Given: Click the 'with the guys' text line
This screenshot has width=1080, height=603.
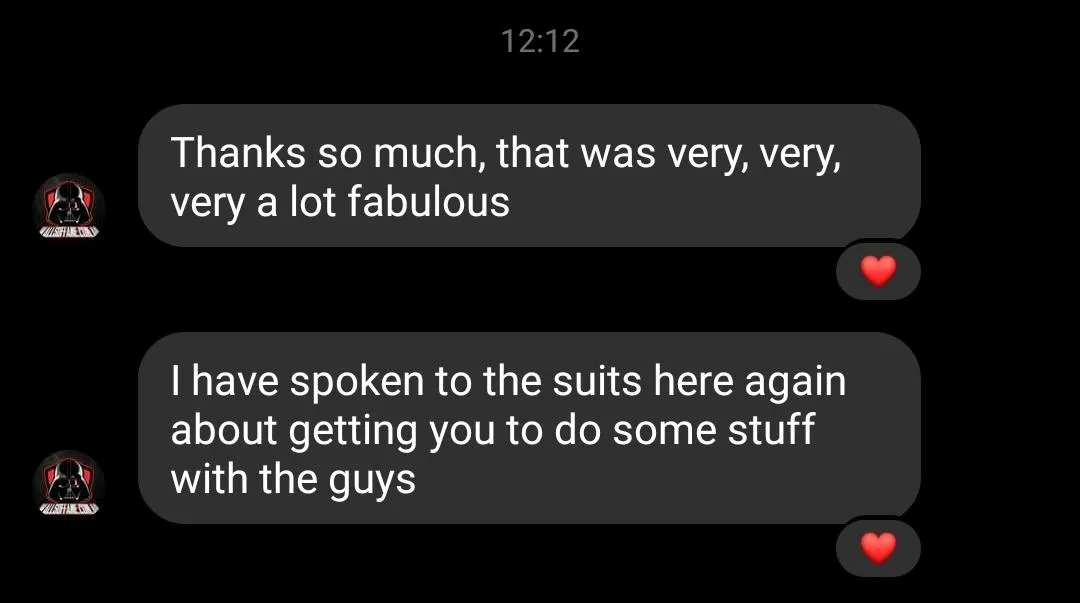Looking at the screenshot, I should click(x=292, y=480).
